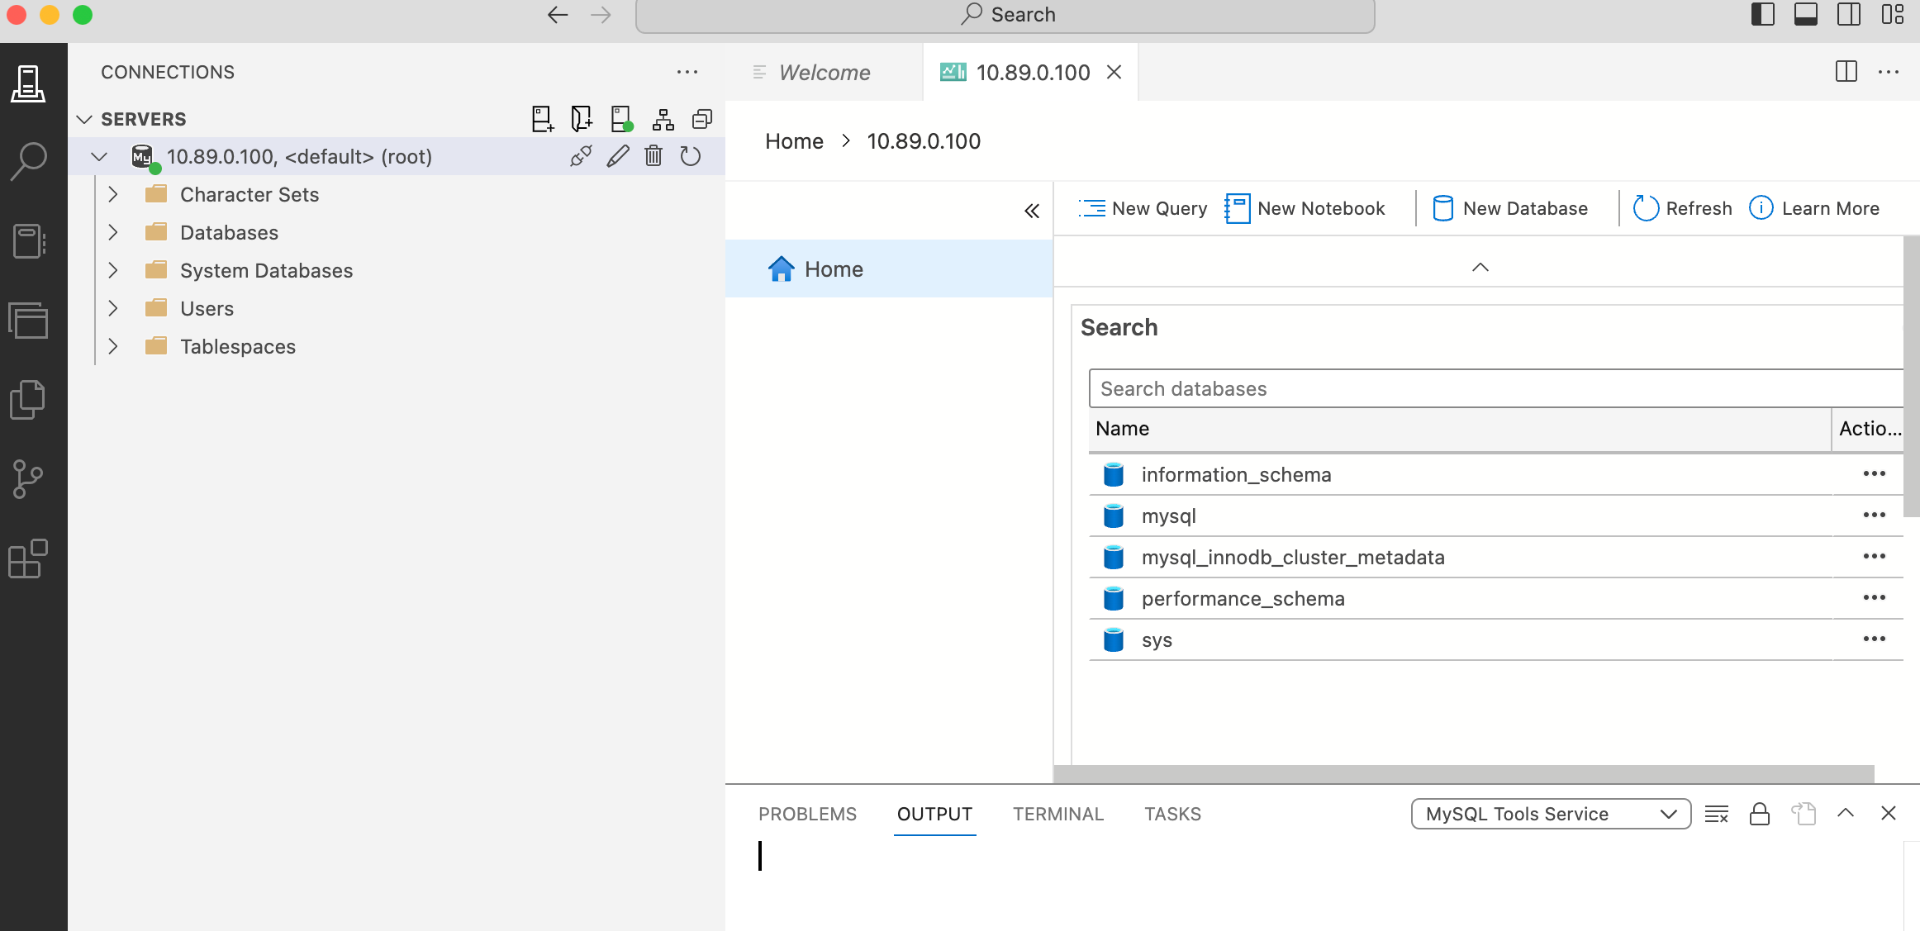Toggle the primary side bar layout icon
Image resolution: width=1920 pixels, height=931 pixels.
[1763, 14]
